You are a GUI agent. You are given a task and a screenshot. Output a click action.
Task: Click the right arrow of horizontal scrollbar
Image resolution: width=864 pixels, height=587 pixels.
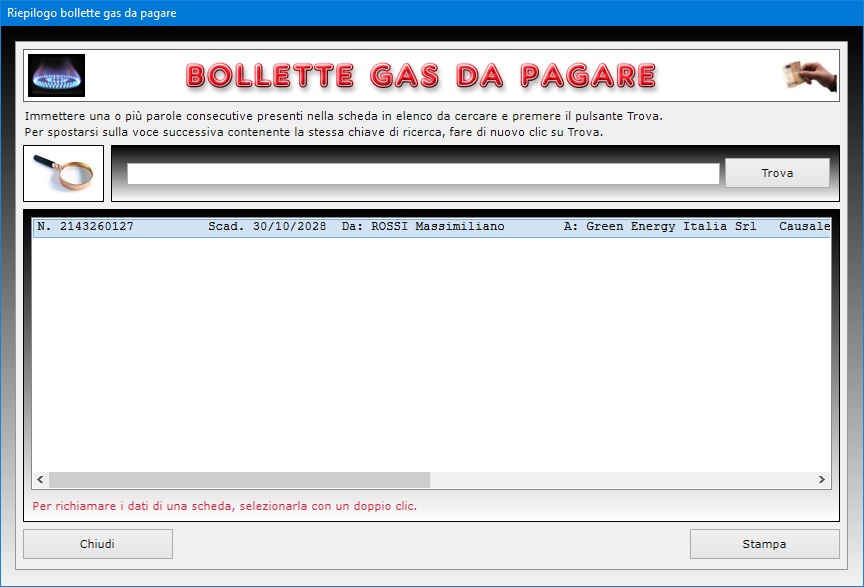point(822,480)
